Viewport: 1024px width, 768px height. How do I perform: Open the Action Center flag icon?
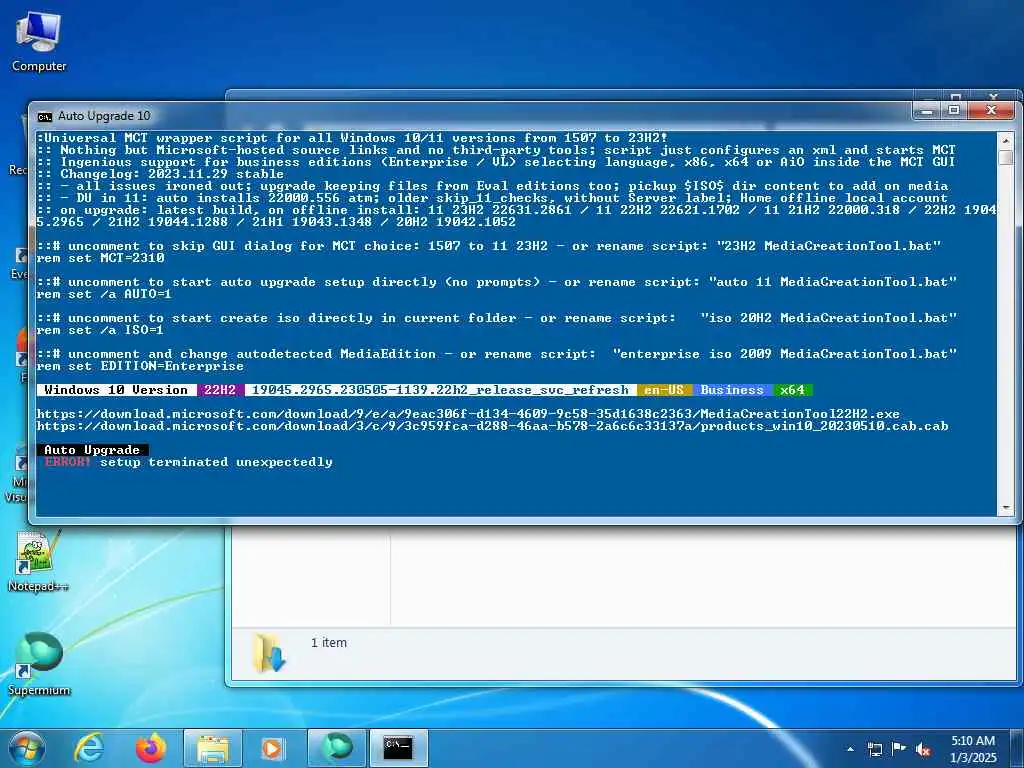[899, 749]
